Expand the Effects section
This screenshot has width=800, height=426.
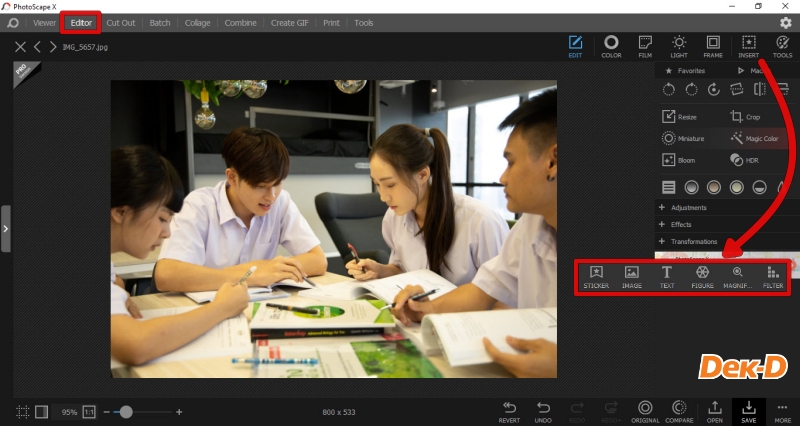tap(681, 224)
